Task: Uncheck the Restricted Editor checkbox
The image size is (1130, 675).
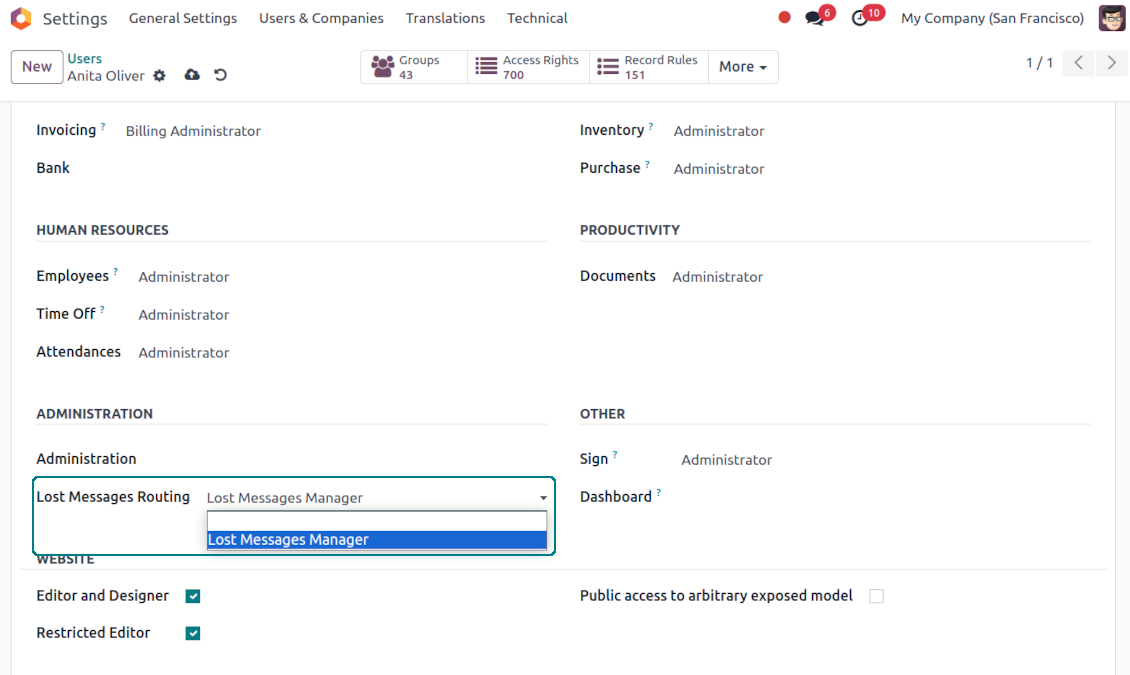Action: click(x=193, y=633)
